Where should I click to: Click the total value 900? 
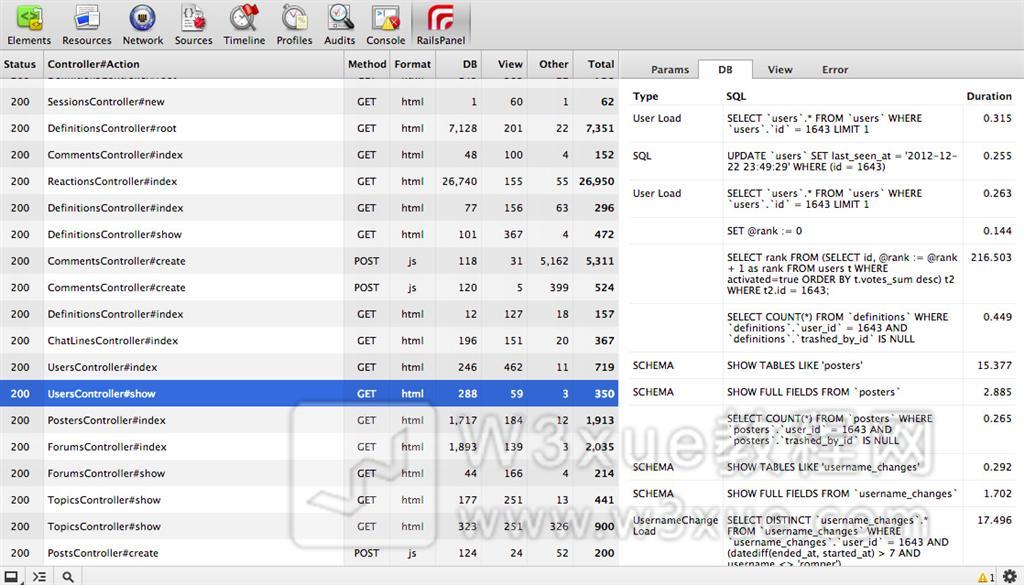click(604, 527)
